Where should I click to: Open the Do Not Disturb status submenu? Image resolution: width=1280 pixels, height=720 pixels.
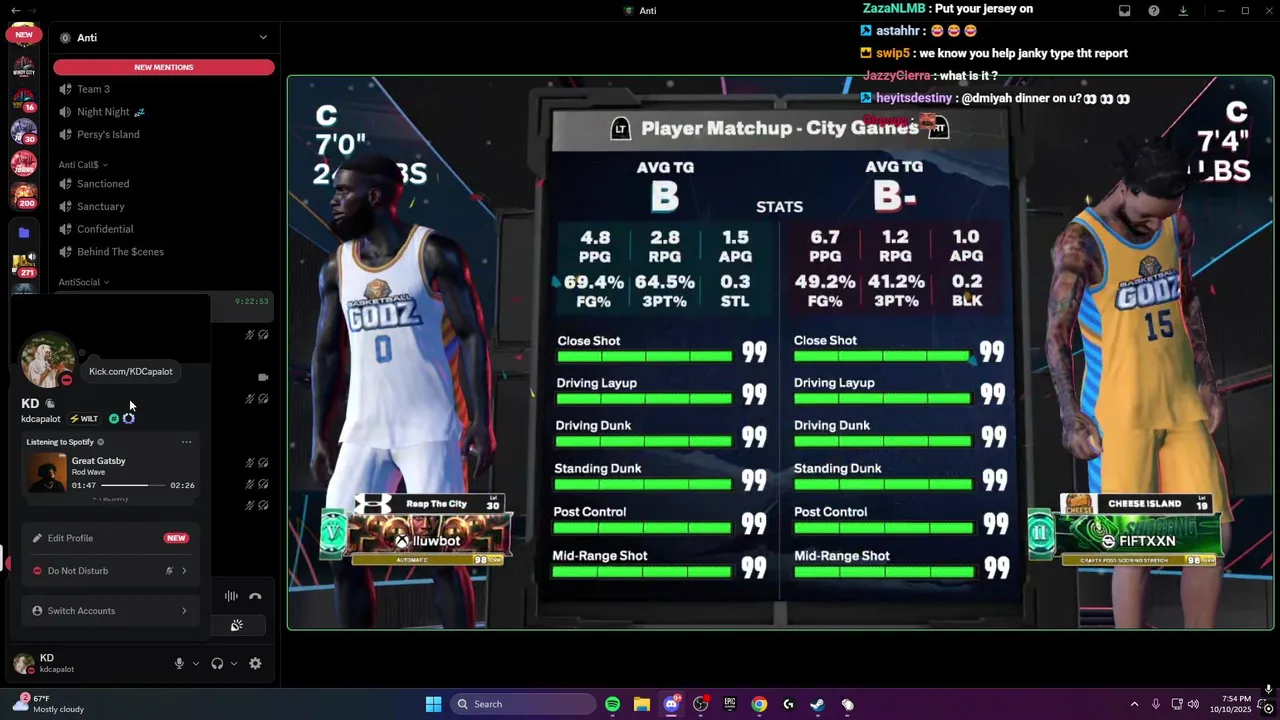(110, 571)
